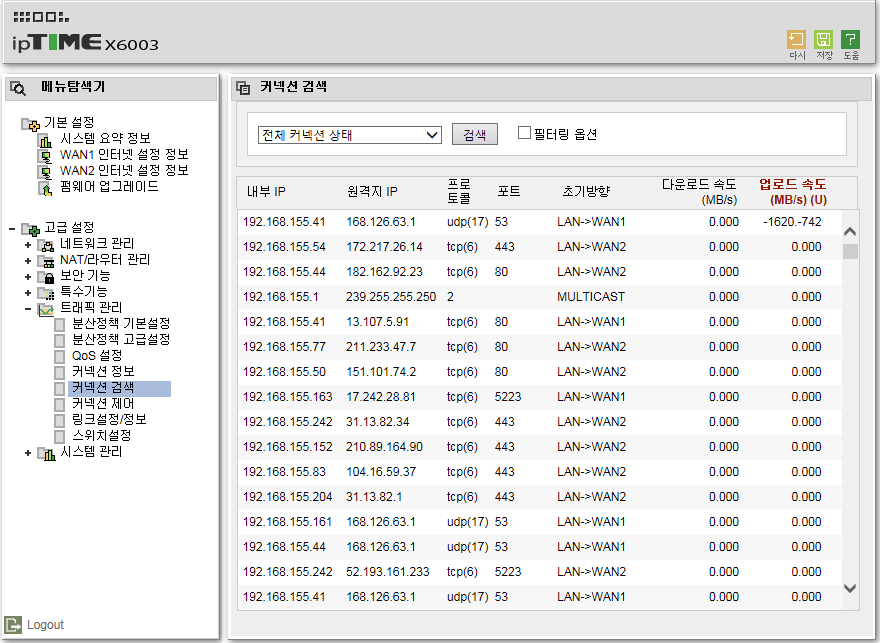Click the connection list scroll down arrow
Screen dimensions: 880x643
850,588
